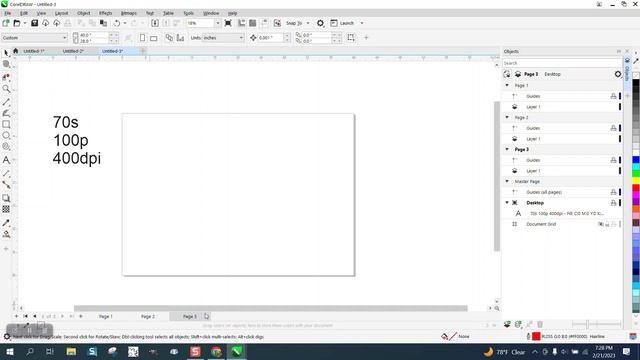The image size is (640, 360).
Task: Select the blue swatch in color palette
Action: point(636,160)
